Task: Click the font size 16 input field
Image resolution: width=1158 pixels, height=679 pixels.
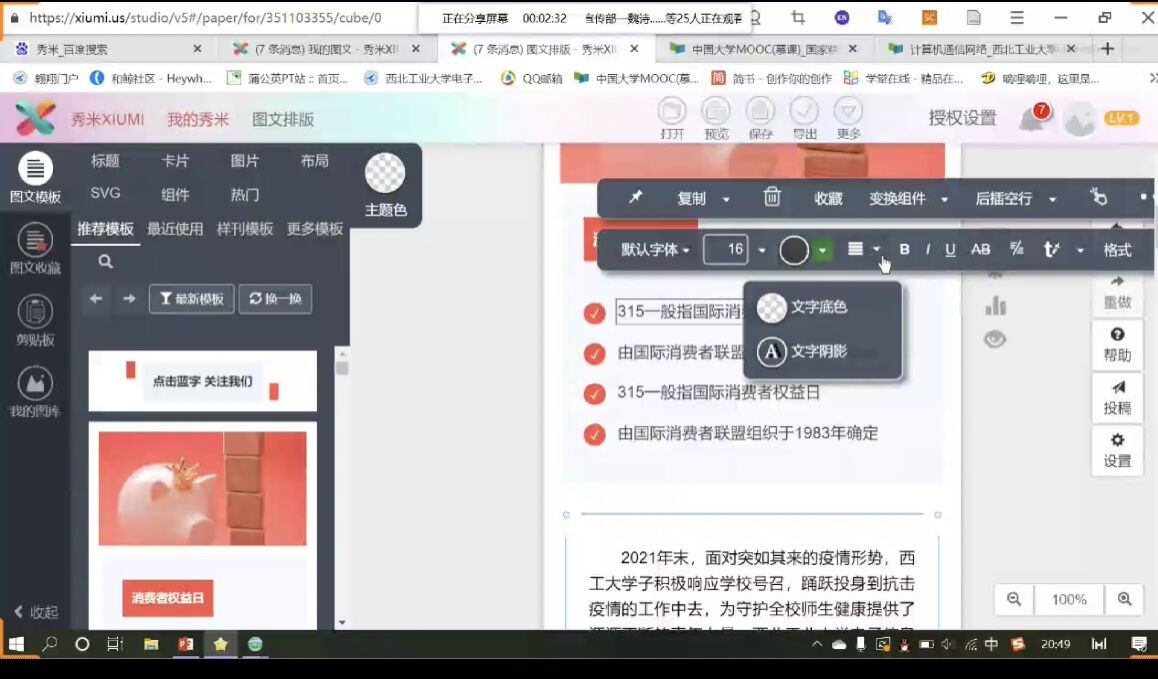Action: coord(725,250)
